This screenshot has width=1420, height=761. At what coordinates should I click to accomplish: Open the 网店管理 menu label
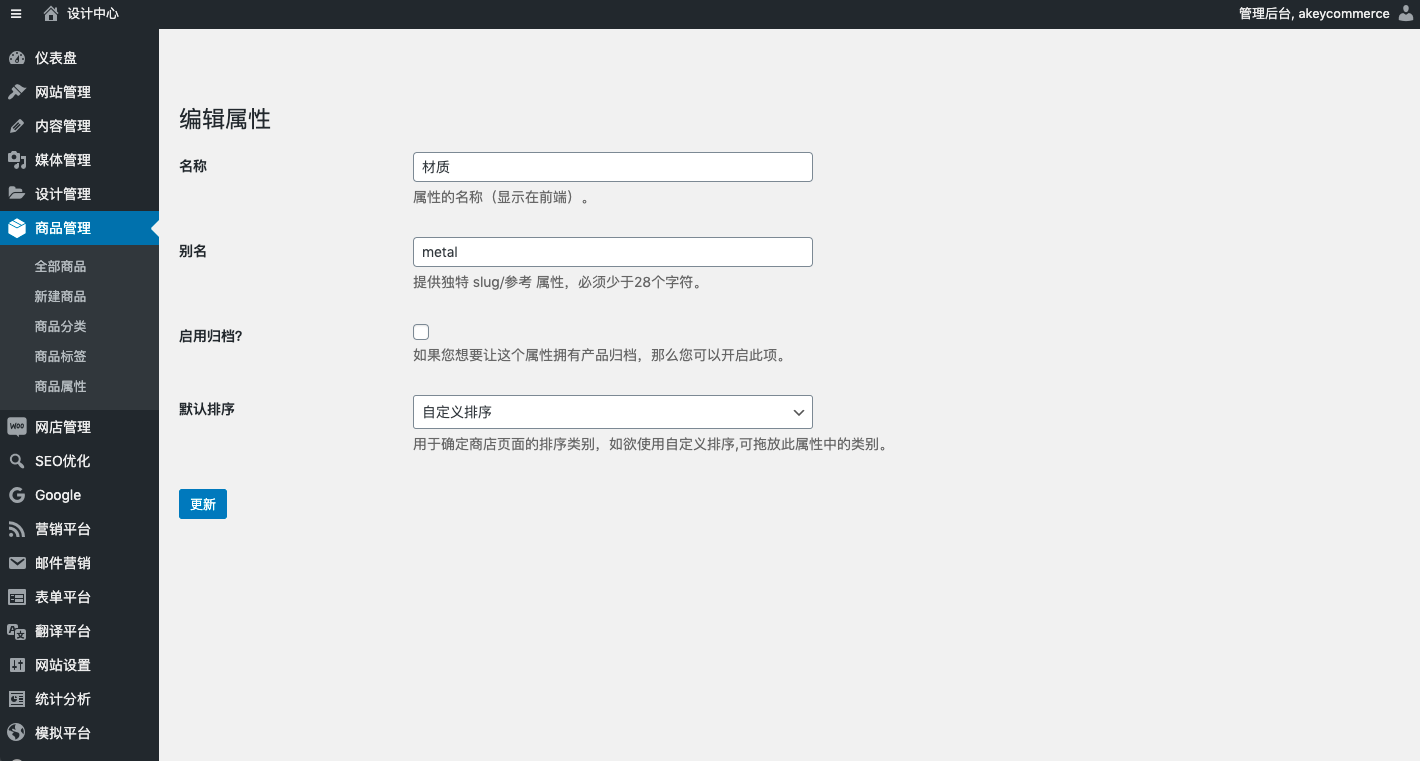63,427
